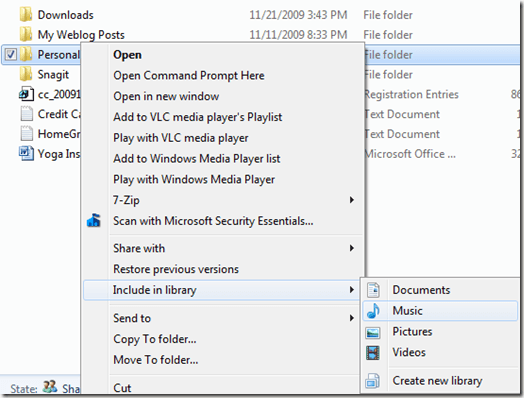Include folder in Videos library
Image resolution: width=524 pixels, height=398 pixels.
(409, 352)
